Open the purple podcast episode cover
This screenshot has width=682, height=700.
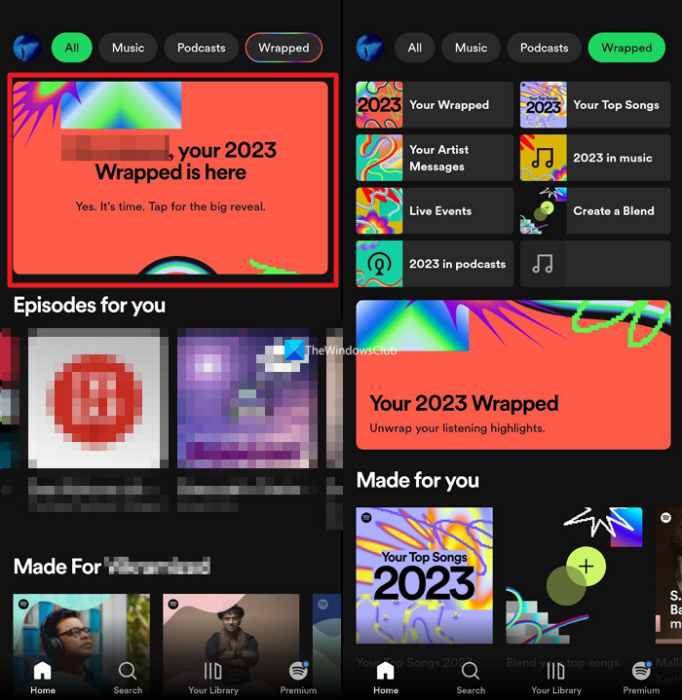point(247,398)
